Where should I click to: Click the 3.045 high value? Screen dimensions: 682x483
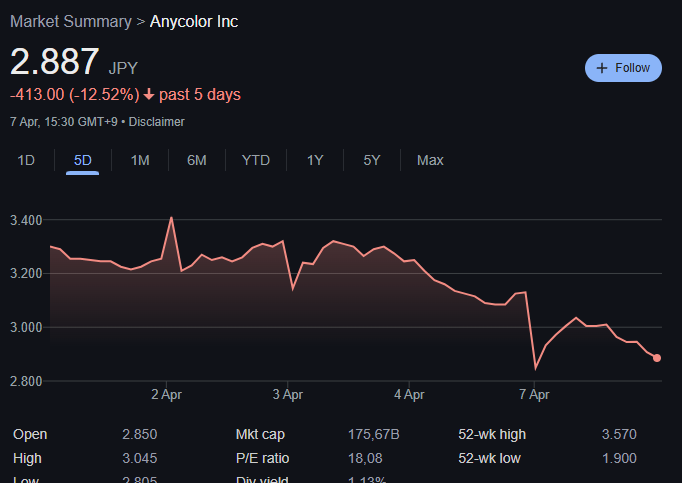click(x=140, y=458)
